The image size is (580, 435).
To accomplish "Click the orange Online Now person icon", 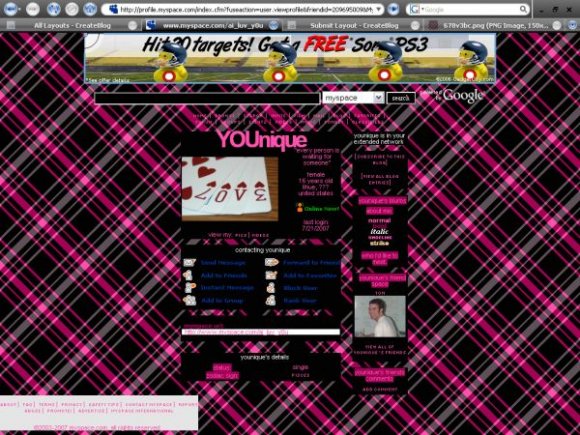I will click(x=300, y=208).
